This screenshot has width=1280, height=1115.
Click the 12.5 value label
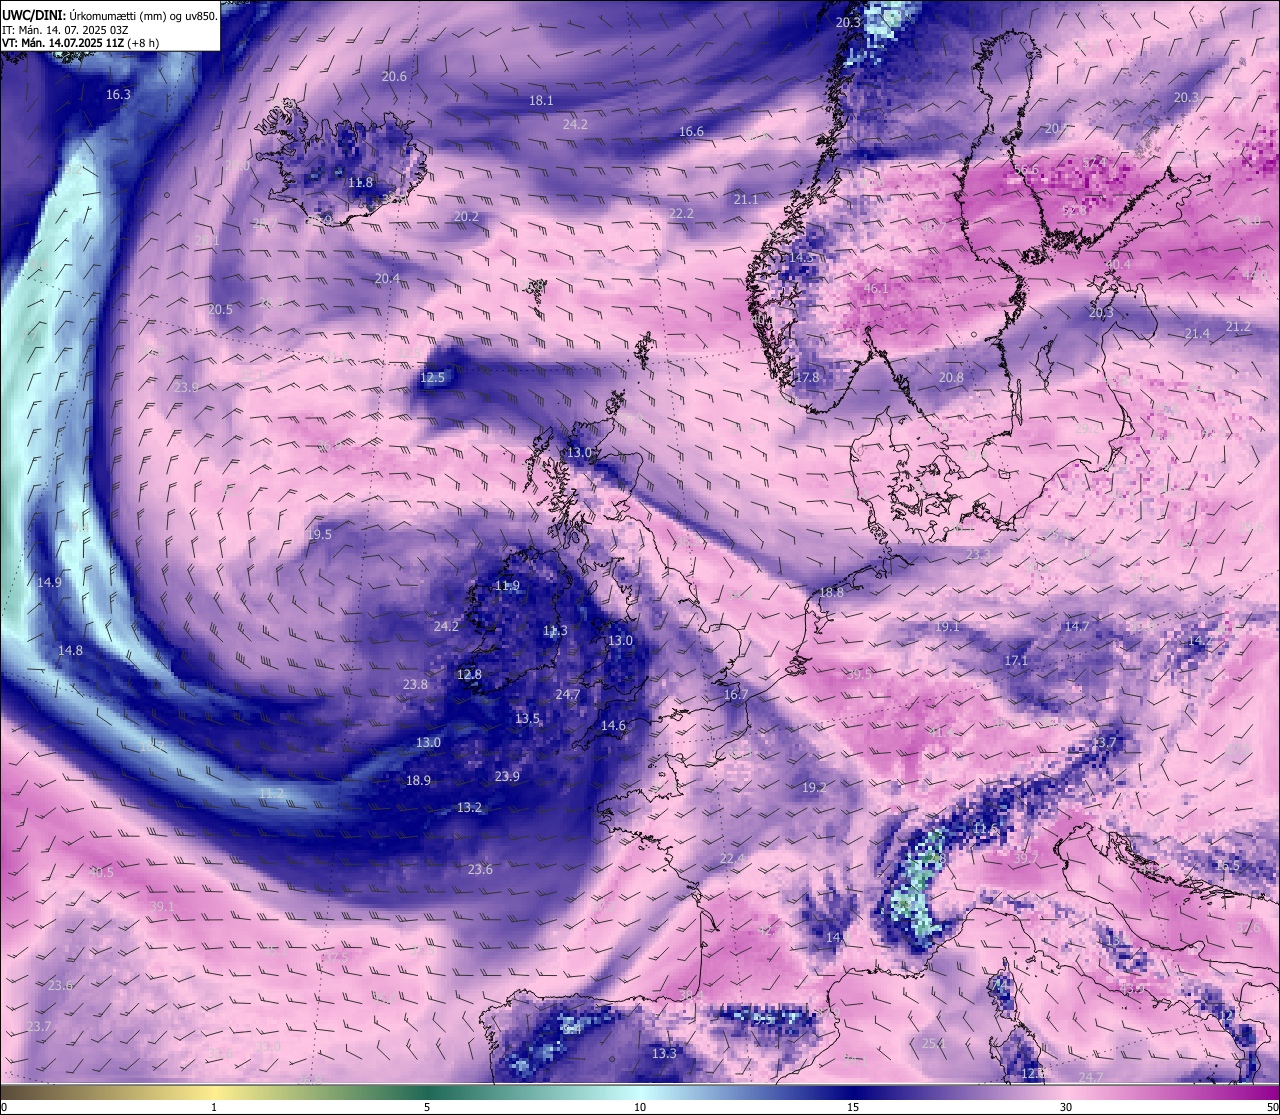tap(432, 377)
